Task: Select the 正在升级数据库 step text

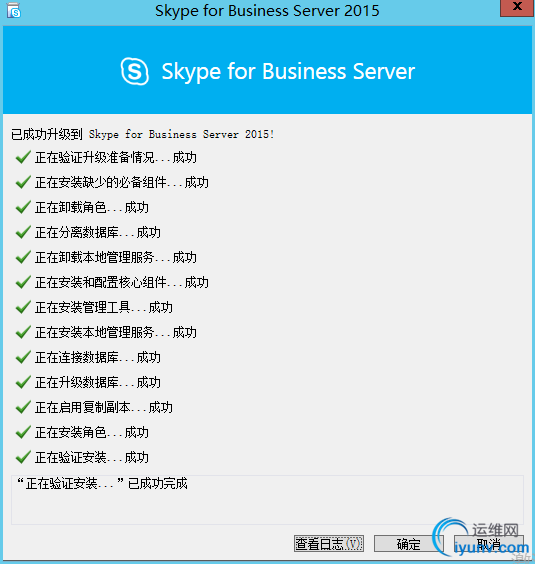Action: 98,382
